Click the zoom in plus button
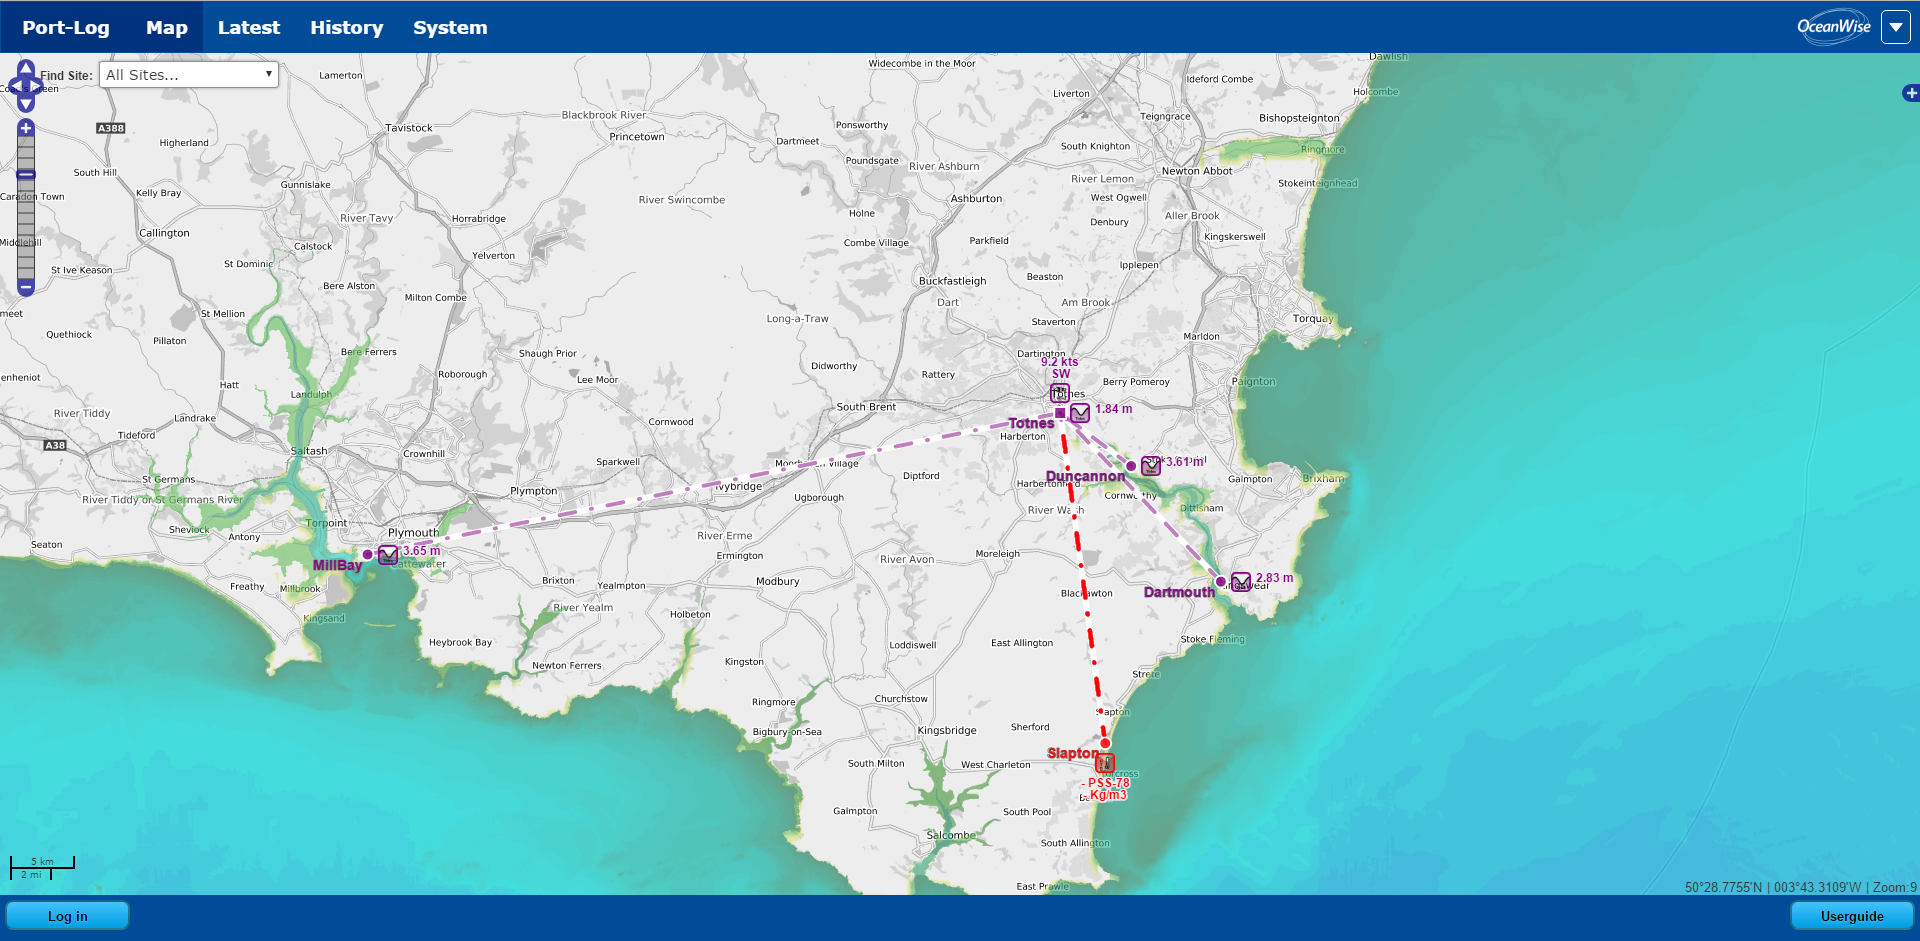Viewport: 1920px width, 941px height. point(26,128)
